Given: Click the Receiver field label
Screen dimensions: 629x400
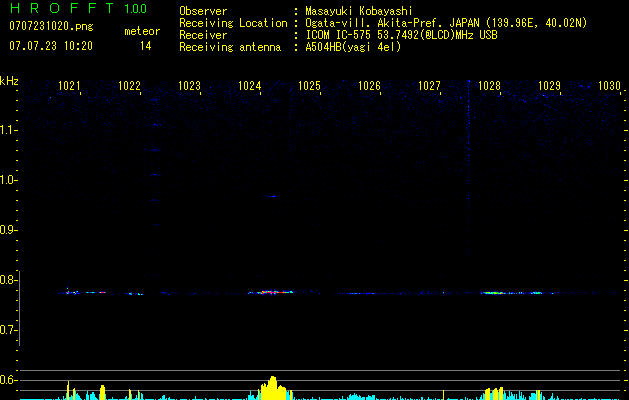Looking at the screenshot, I should click(x=203, y=35).
